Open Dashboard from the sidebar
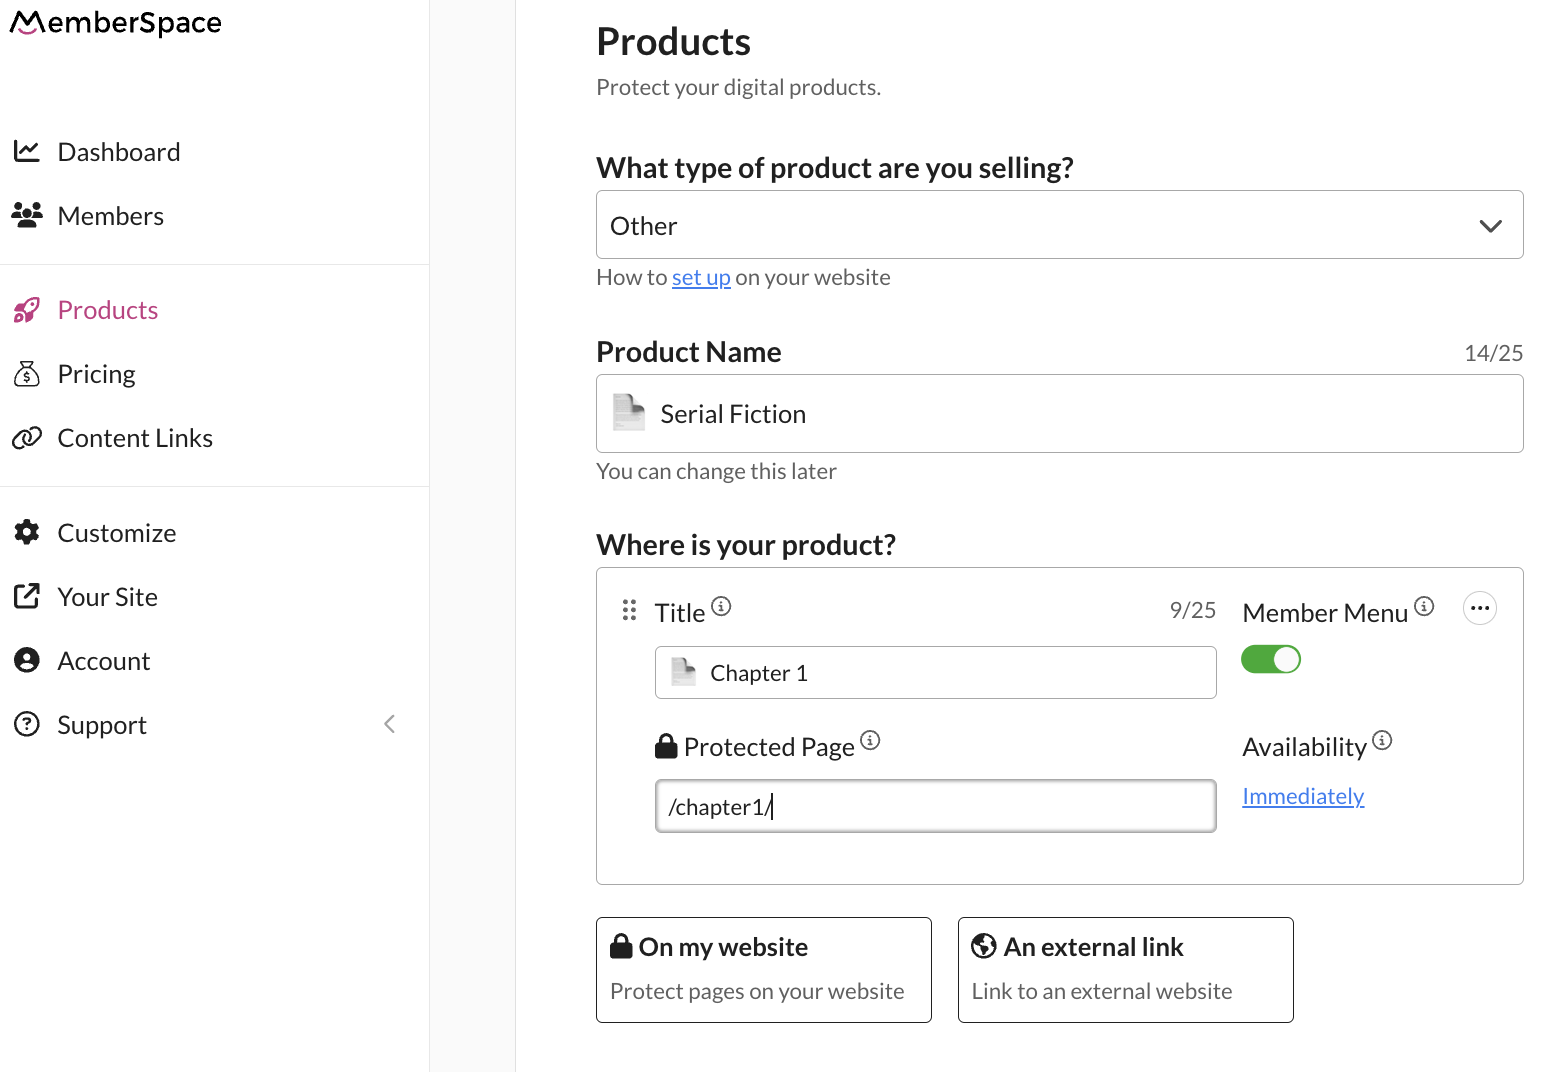The height and width of the screenshot is (1072, 1568). pyautogui.click(x=118, y=152)
